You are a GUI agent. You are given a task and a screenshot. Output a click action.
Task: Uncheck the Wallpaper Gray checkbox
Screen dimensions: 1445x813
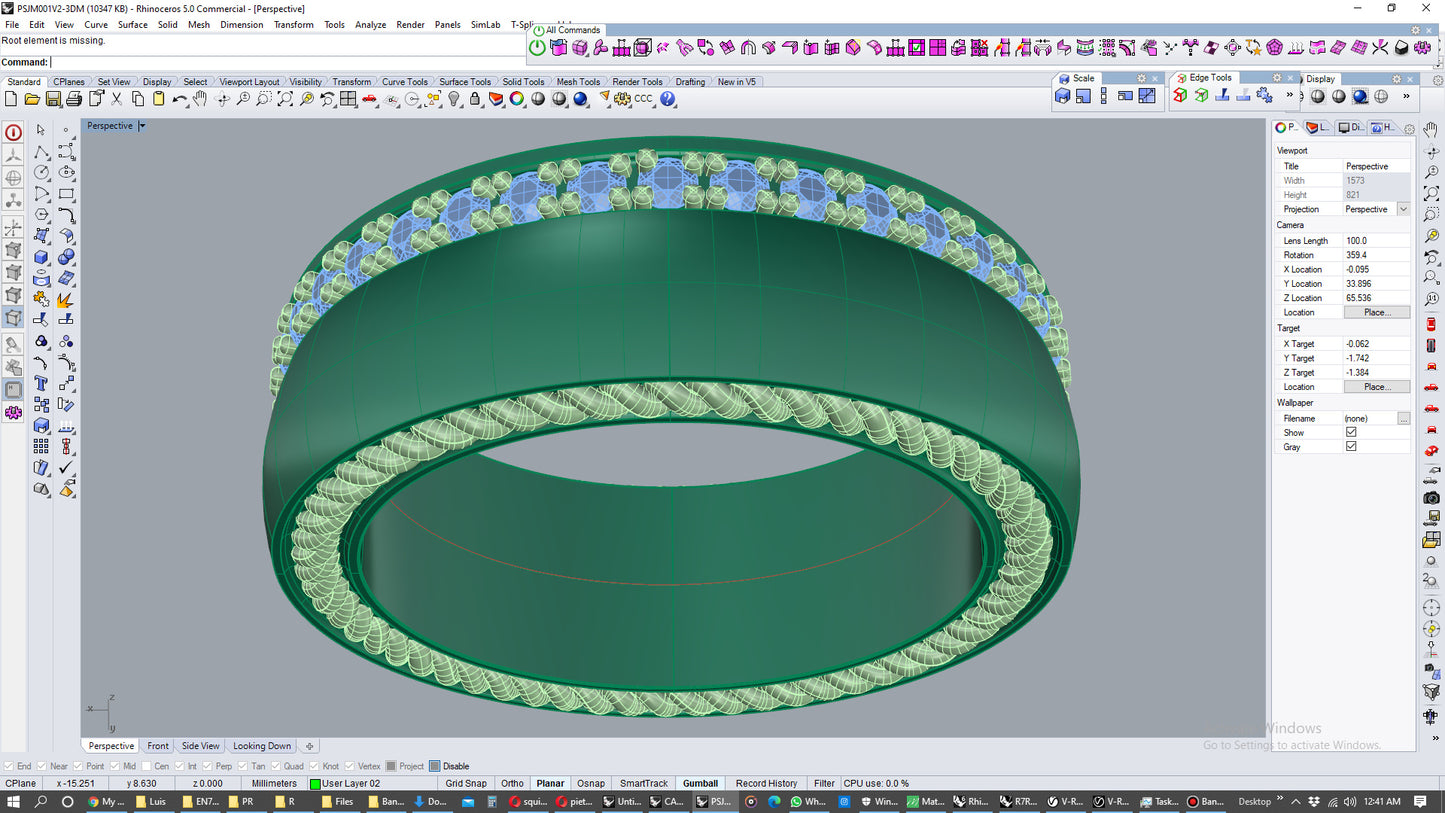(x=1351, y=447)
